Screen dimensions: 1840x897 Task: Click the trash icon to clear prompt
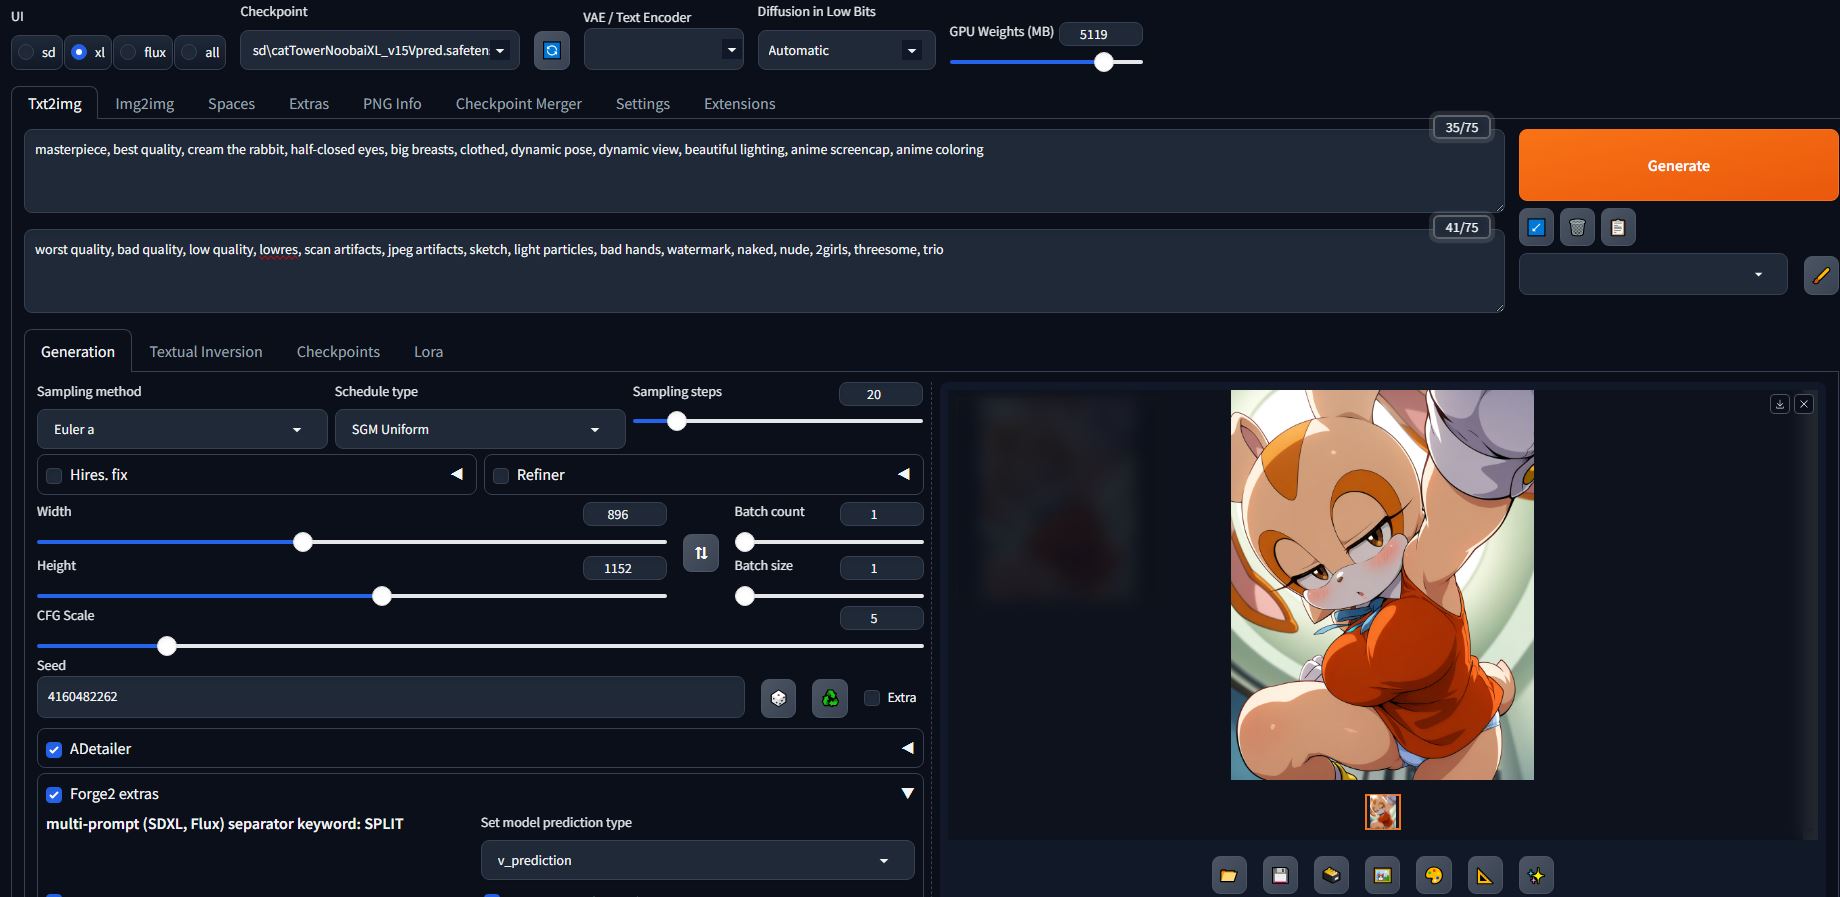(1577, 228)
